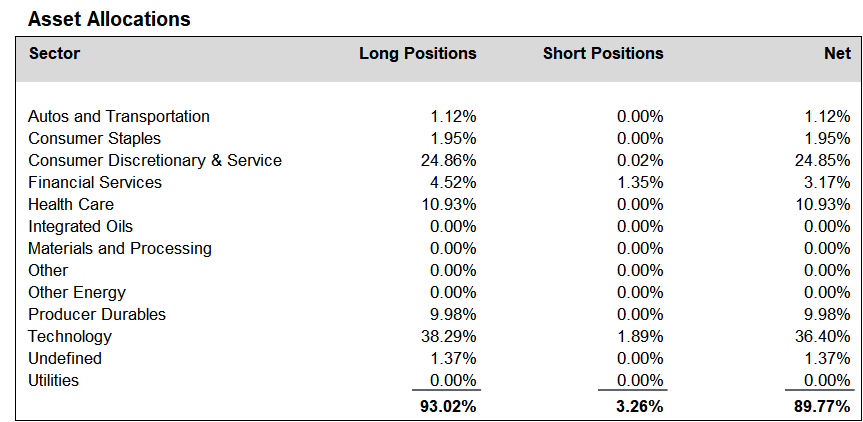Click the 89.77% net total value

pos(822,407)
